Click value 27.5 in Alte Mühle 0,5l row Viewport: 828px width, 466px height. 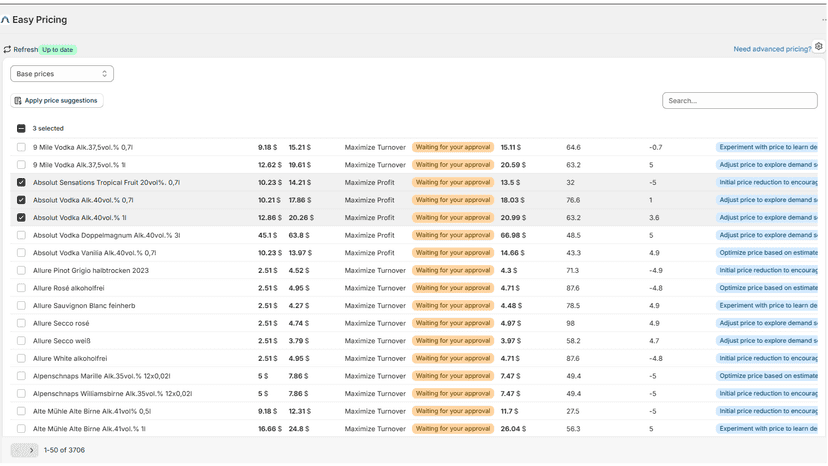(573, 411)
